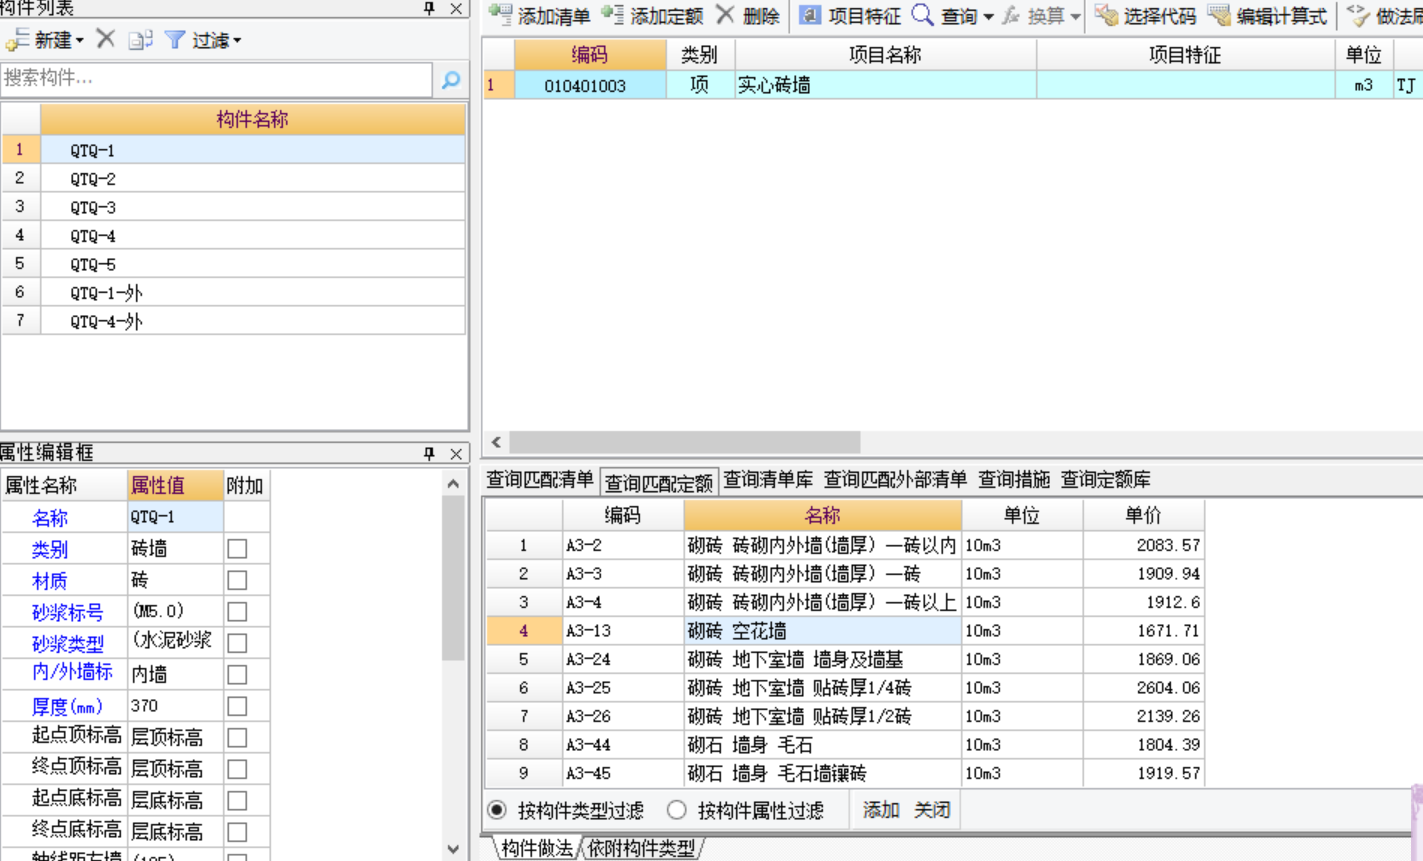Click the 厚度 value 370 cell

tap(175, 706)
